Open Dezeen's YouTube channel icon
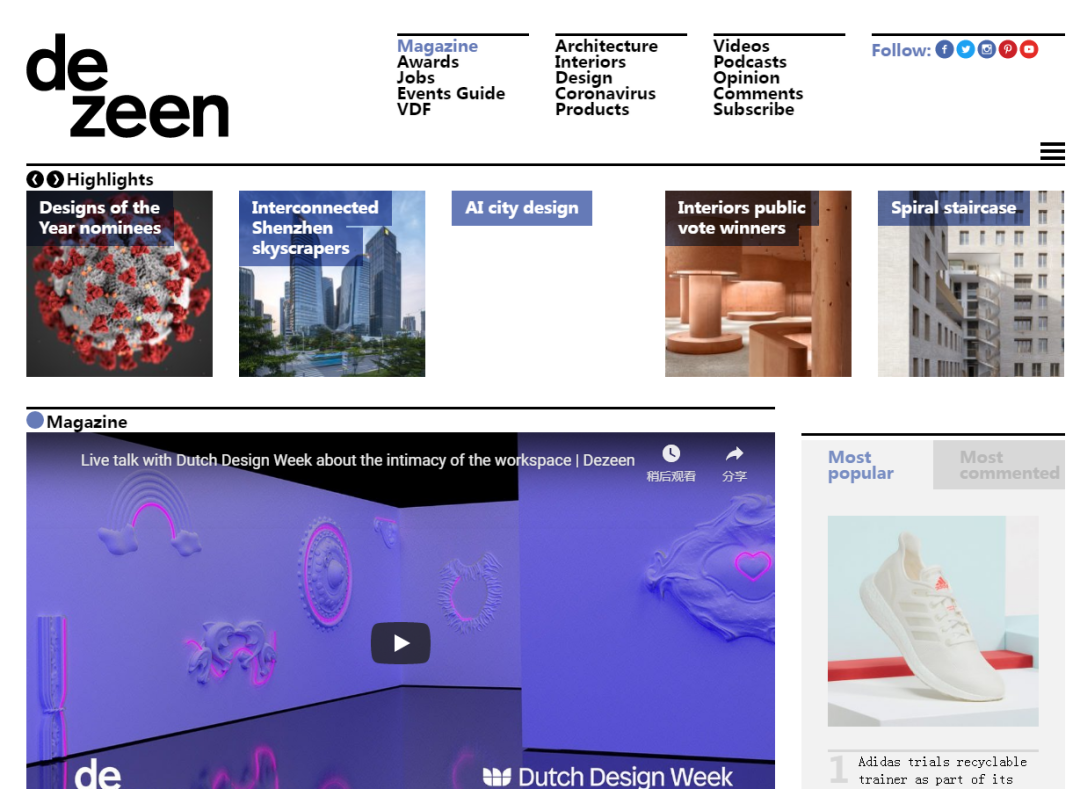1080x789 pixels. (x=1029, y=50)
